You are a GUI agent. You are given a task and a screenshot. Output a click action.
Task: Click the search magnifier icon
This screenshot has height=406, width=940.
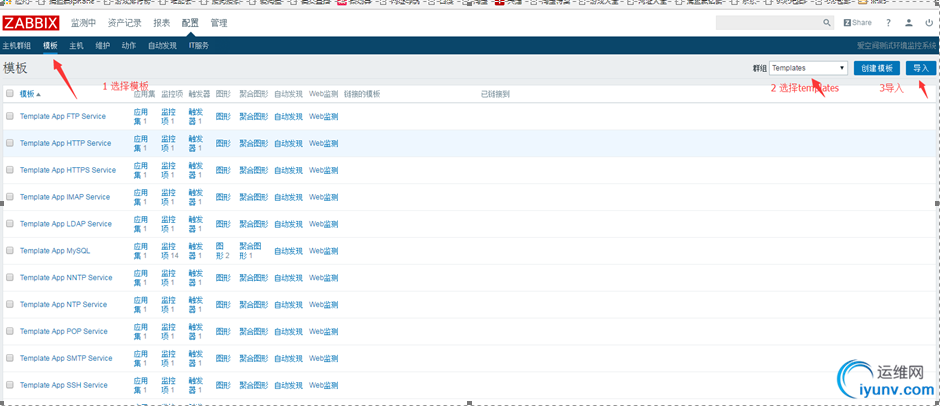click(827, 23)
